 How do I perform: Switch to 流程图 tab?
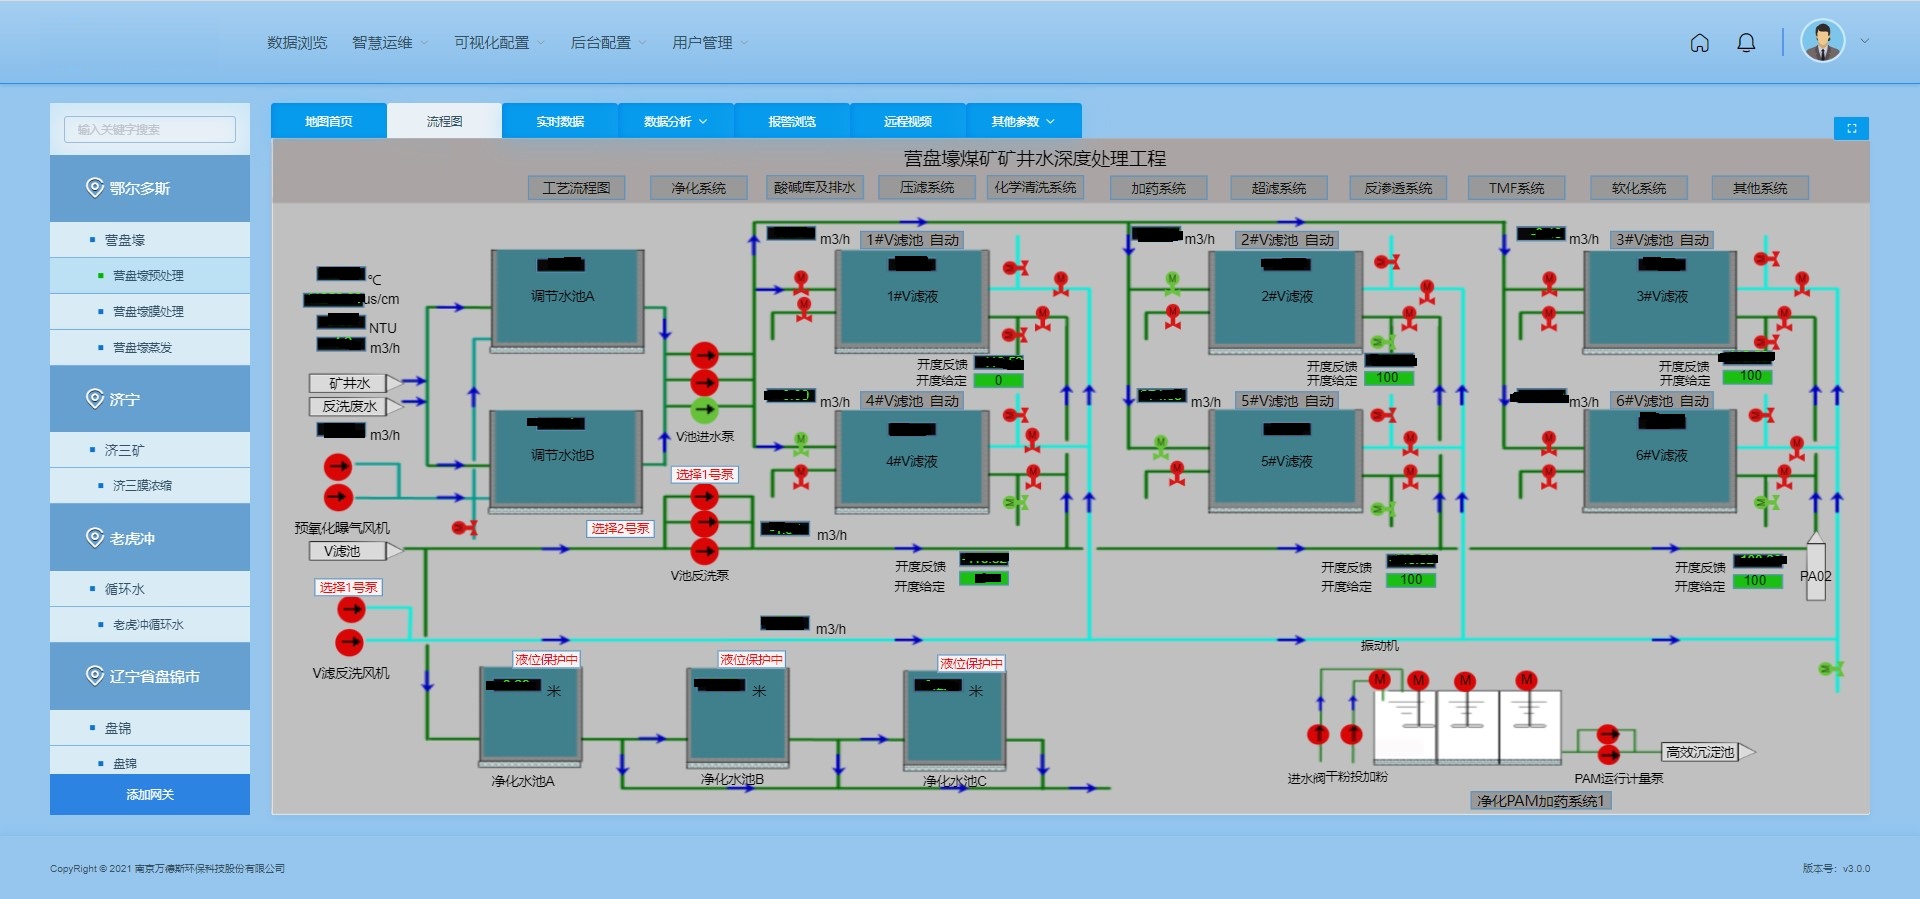point(444,121)
